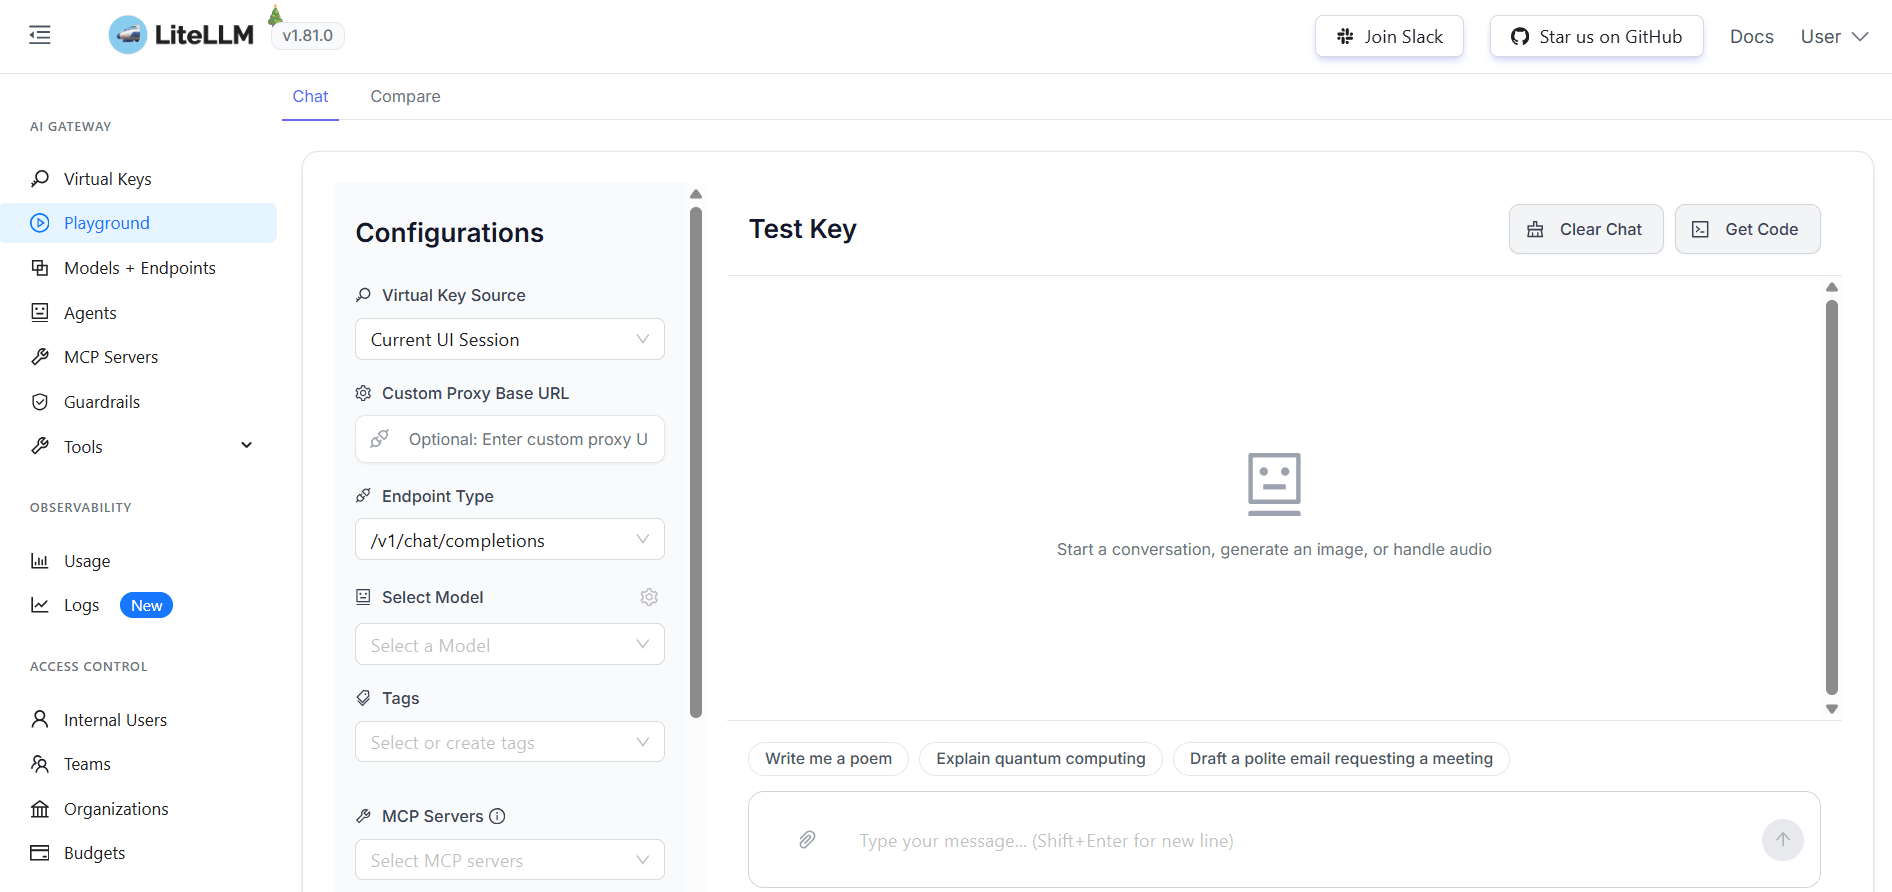Click the New badge next to Logs
This screenshot has width=1892, height=892.
pos(146,605)
